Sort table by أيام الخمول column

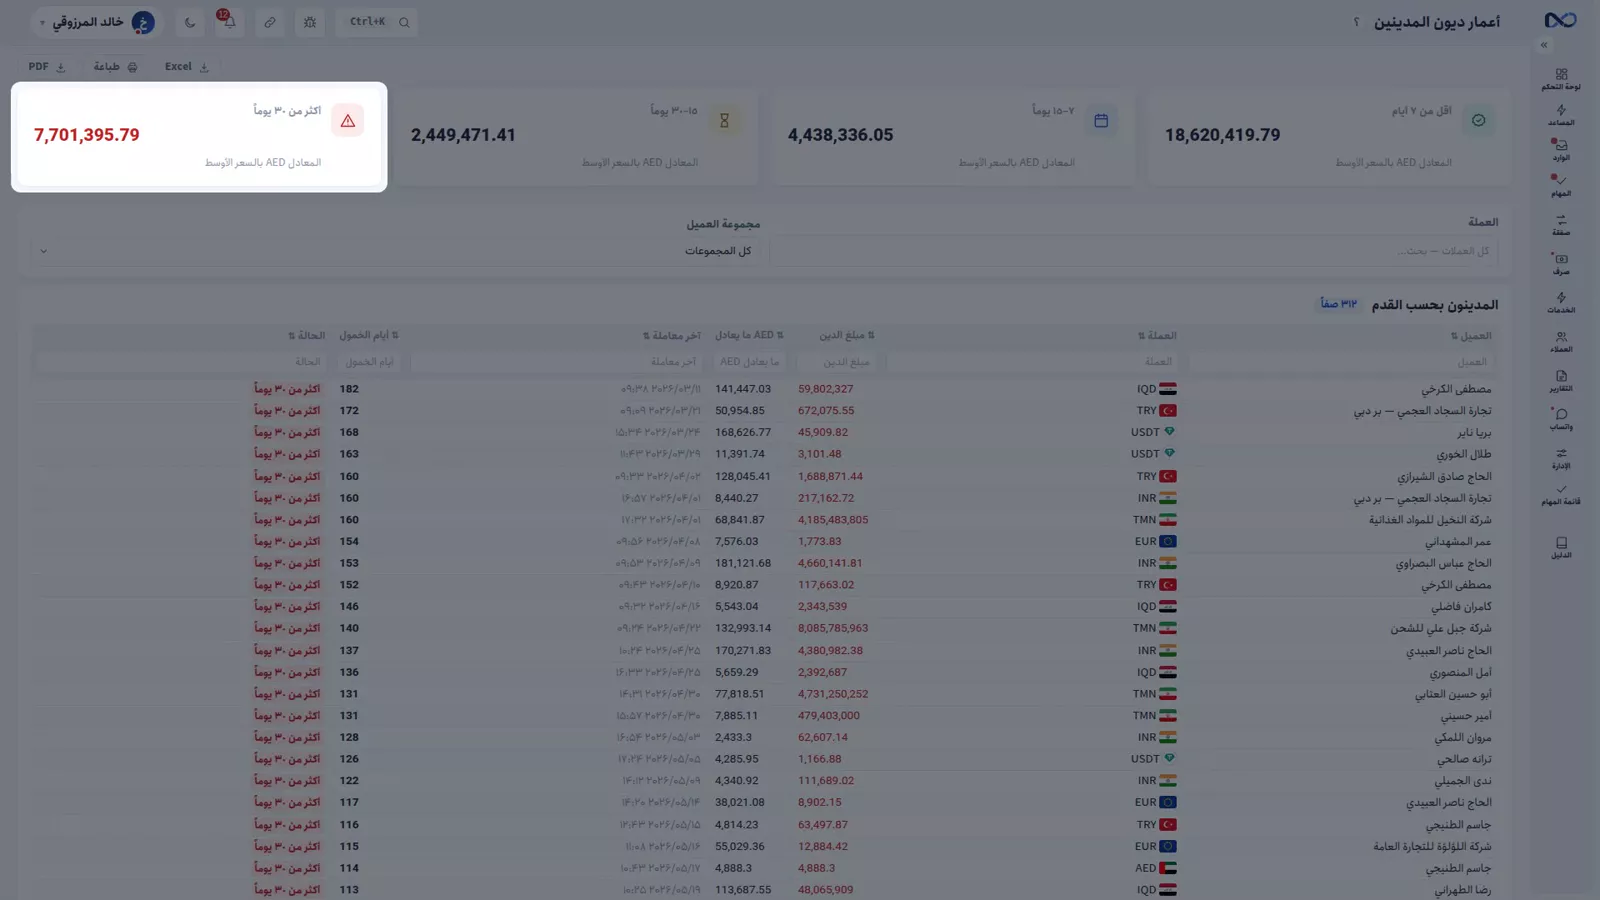pyautogui.click(x=369, y=336)
